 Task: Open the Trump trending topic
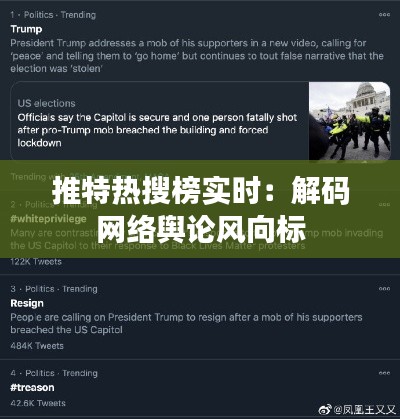point(26,29)
